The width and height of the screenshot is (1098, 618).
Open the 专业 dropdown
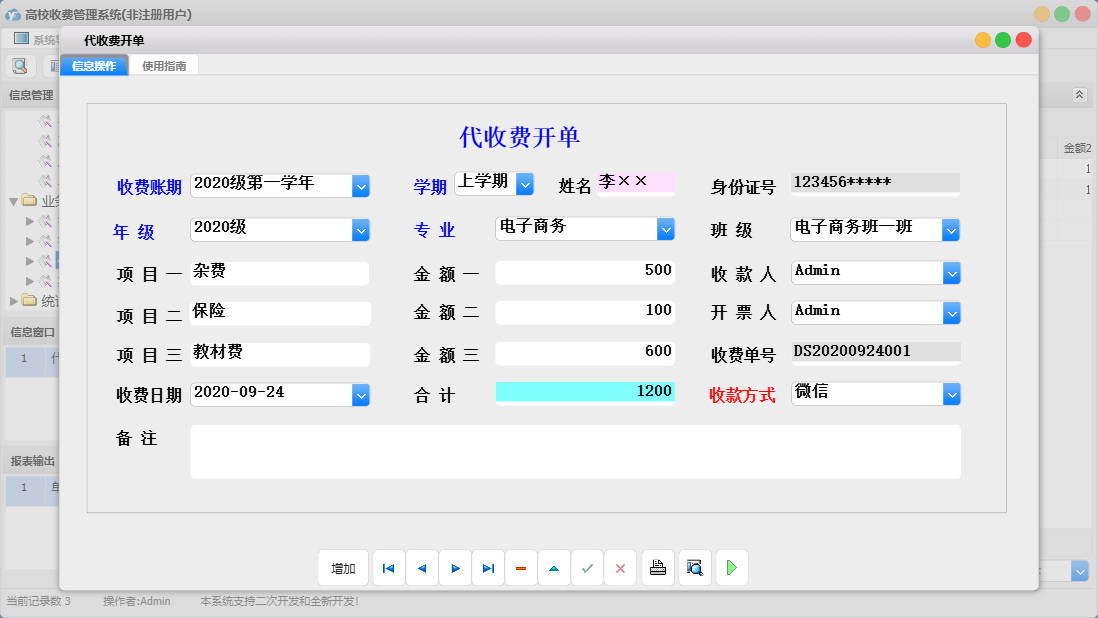click(x=665, y=229)
